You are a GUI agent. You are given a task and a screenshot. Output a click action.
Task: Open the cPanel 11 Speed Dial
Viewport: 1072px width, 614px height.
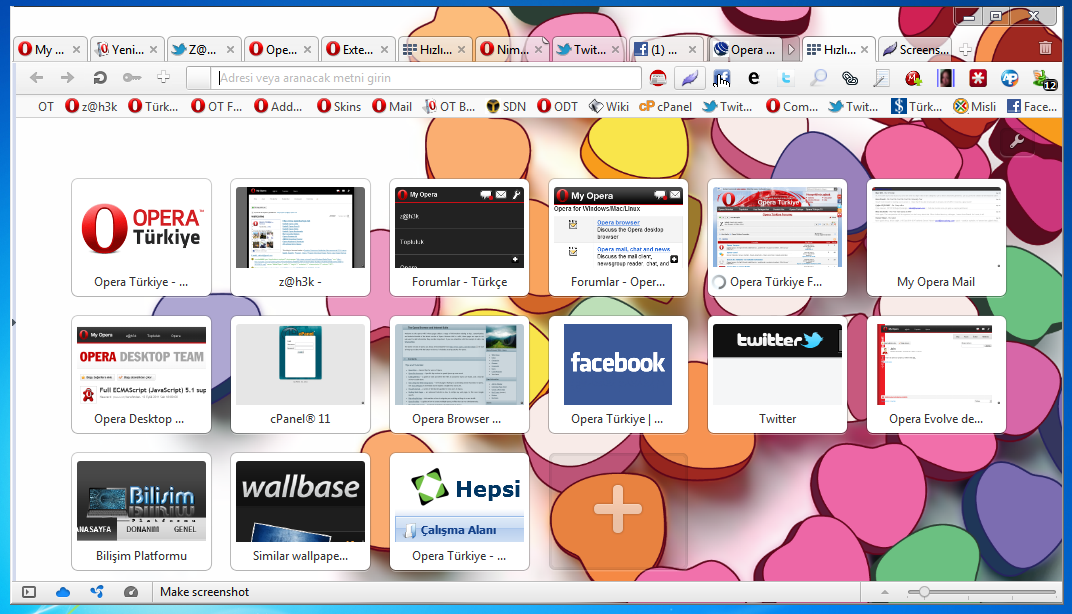tap(300, 374)
